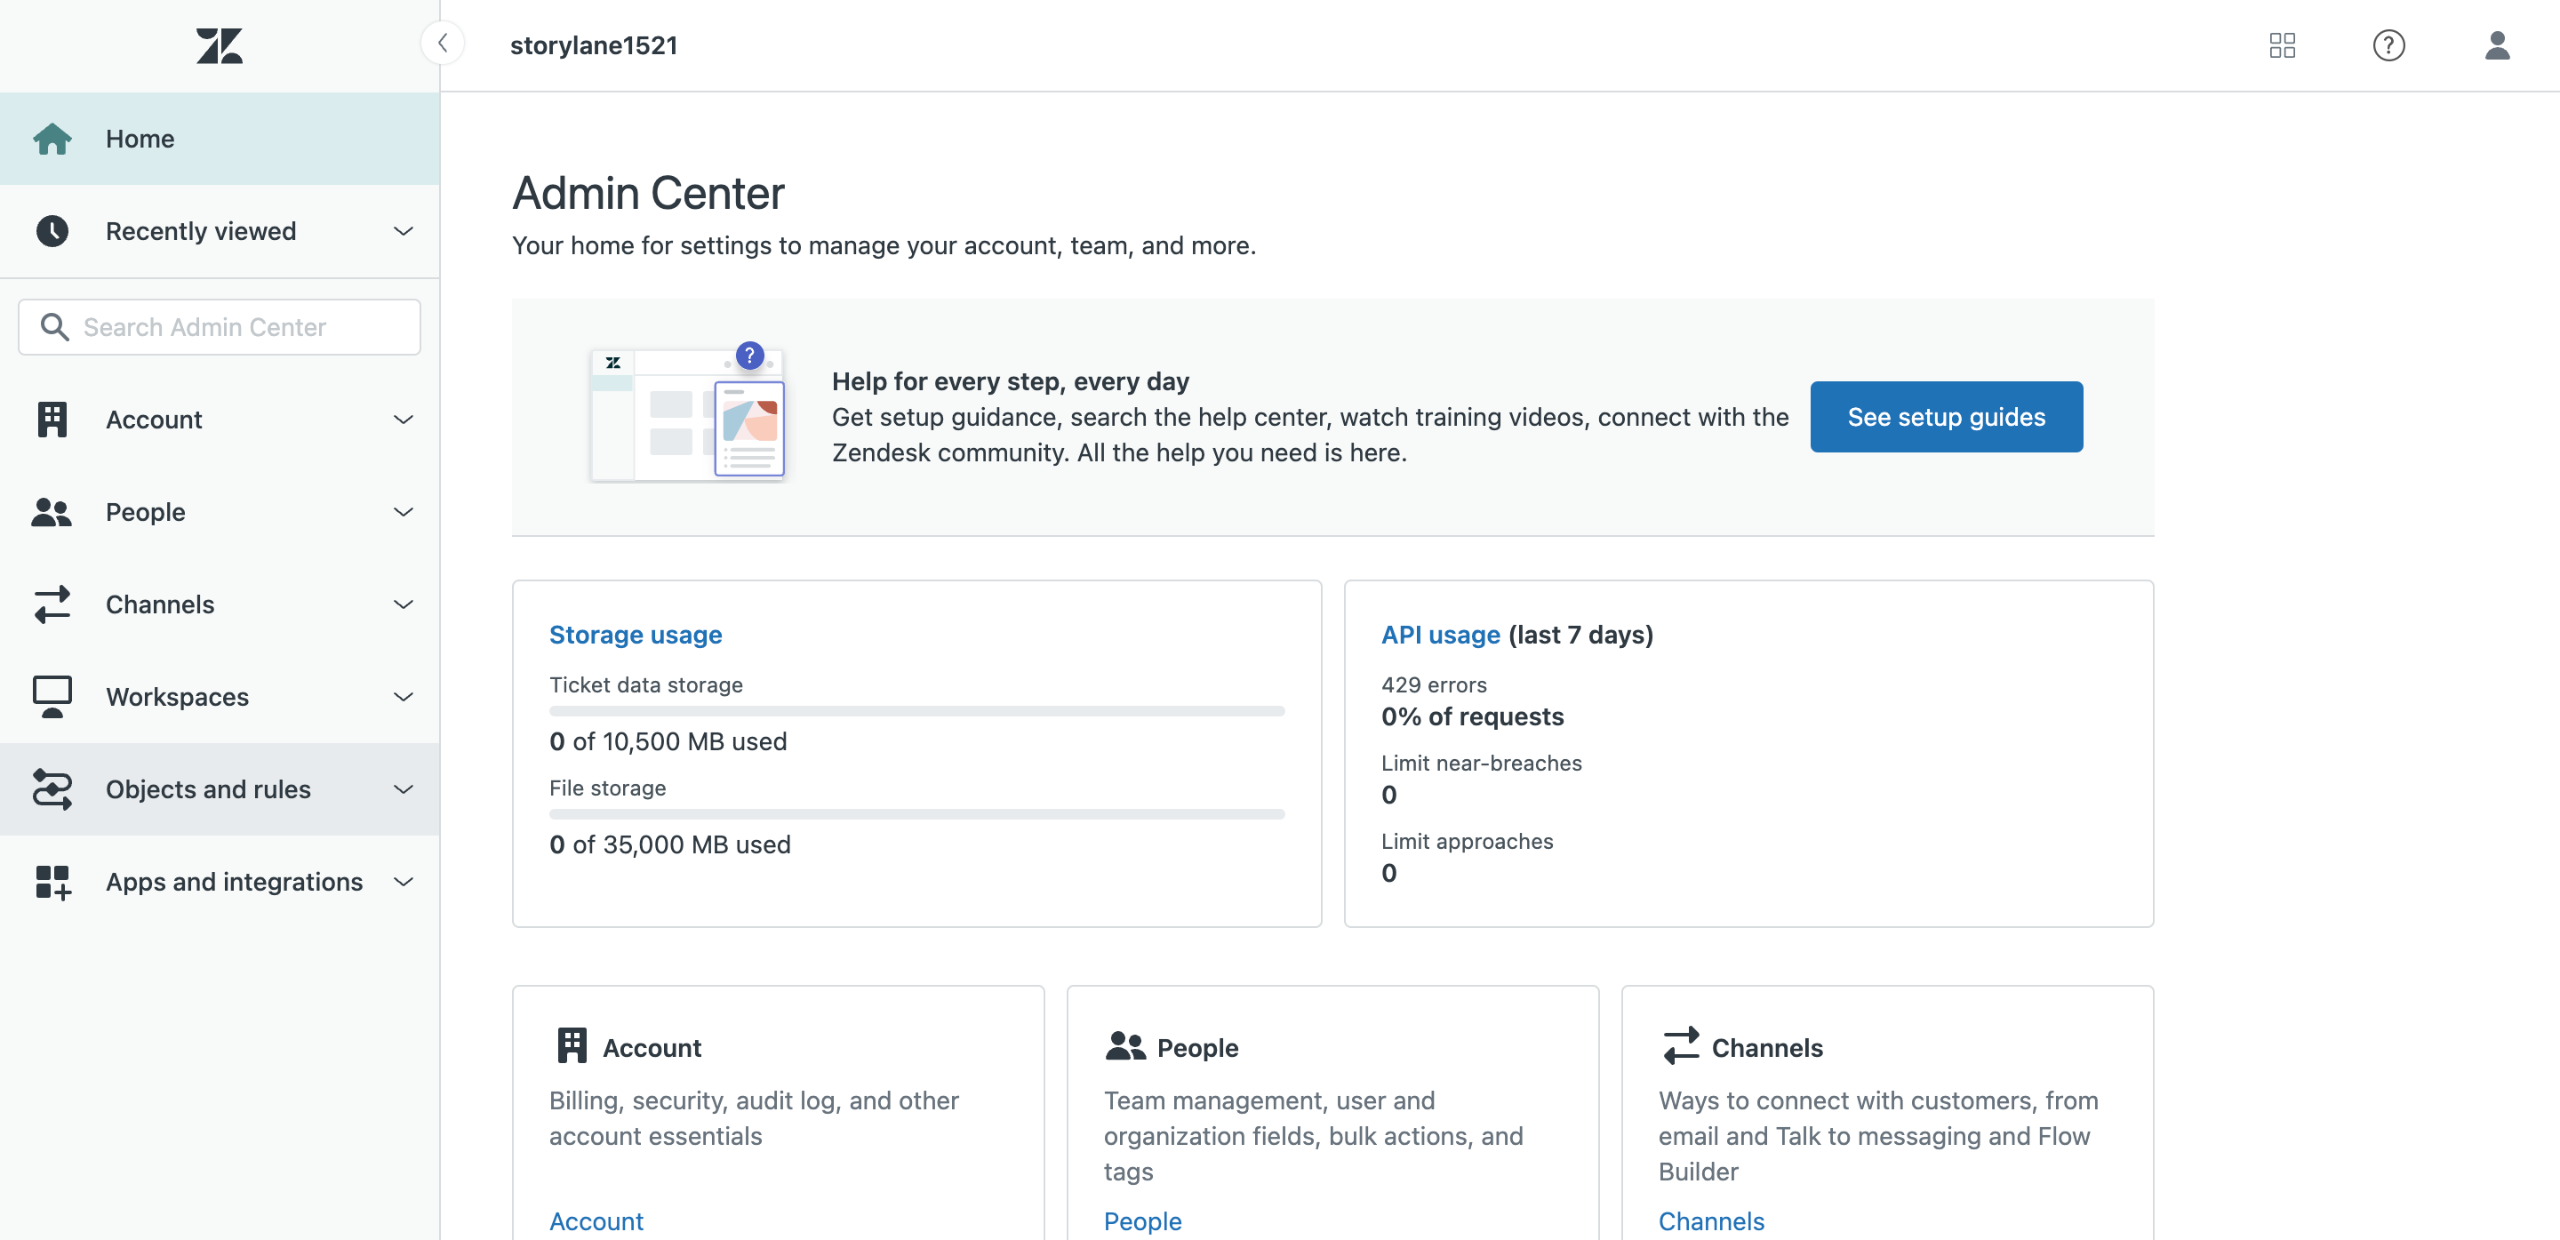The height and width of the screenshot is (1240, 2560).
Task: Click the Apps and integrations icon
Action: [52, 882]
